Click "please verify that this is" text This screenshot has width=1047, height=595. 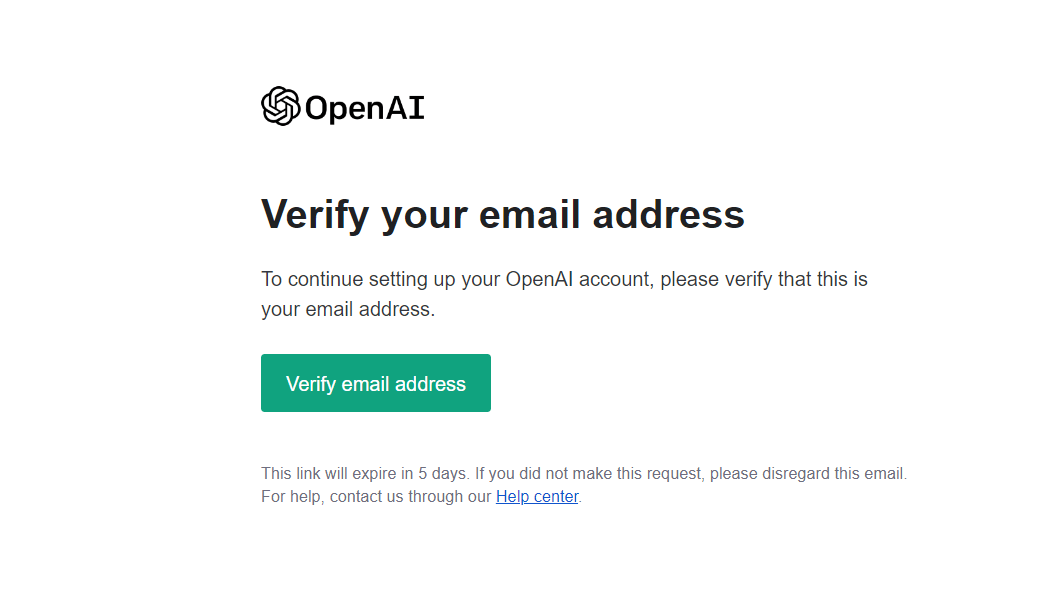click(x=764, y=279)
